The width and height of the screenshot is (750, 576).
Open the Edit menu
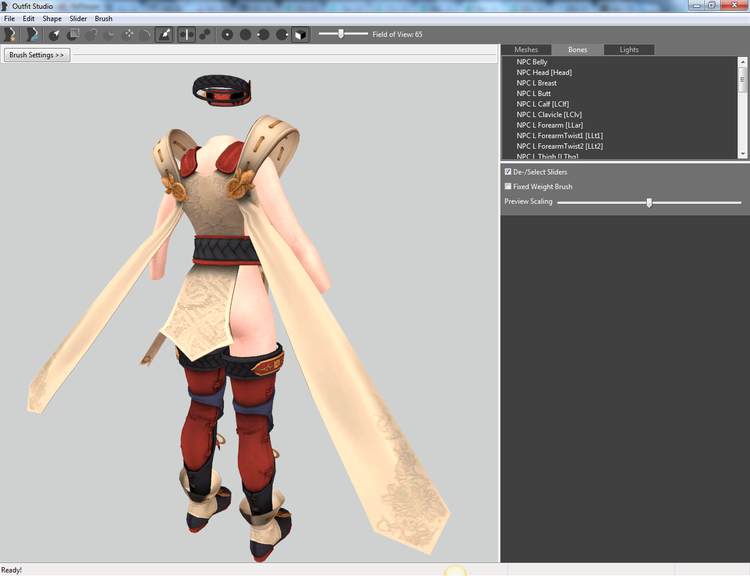click(x=29, y=19)
